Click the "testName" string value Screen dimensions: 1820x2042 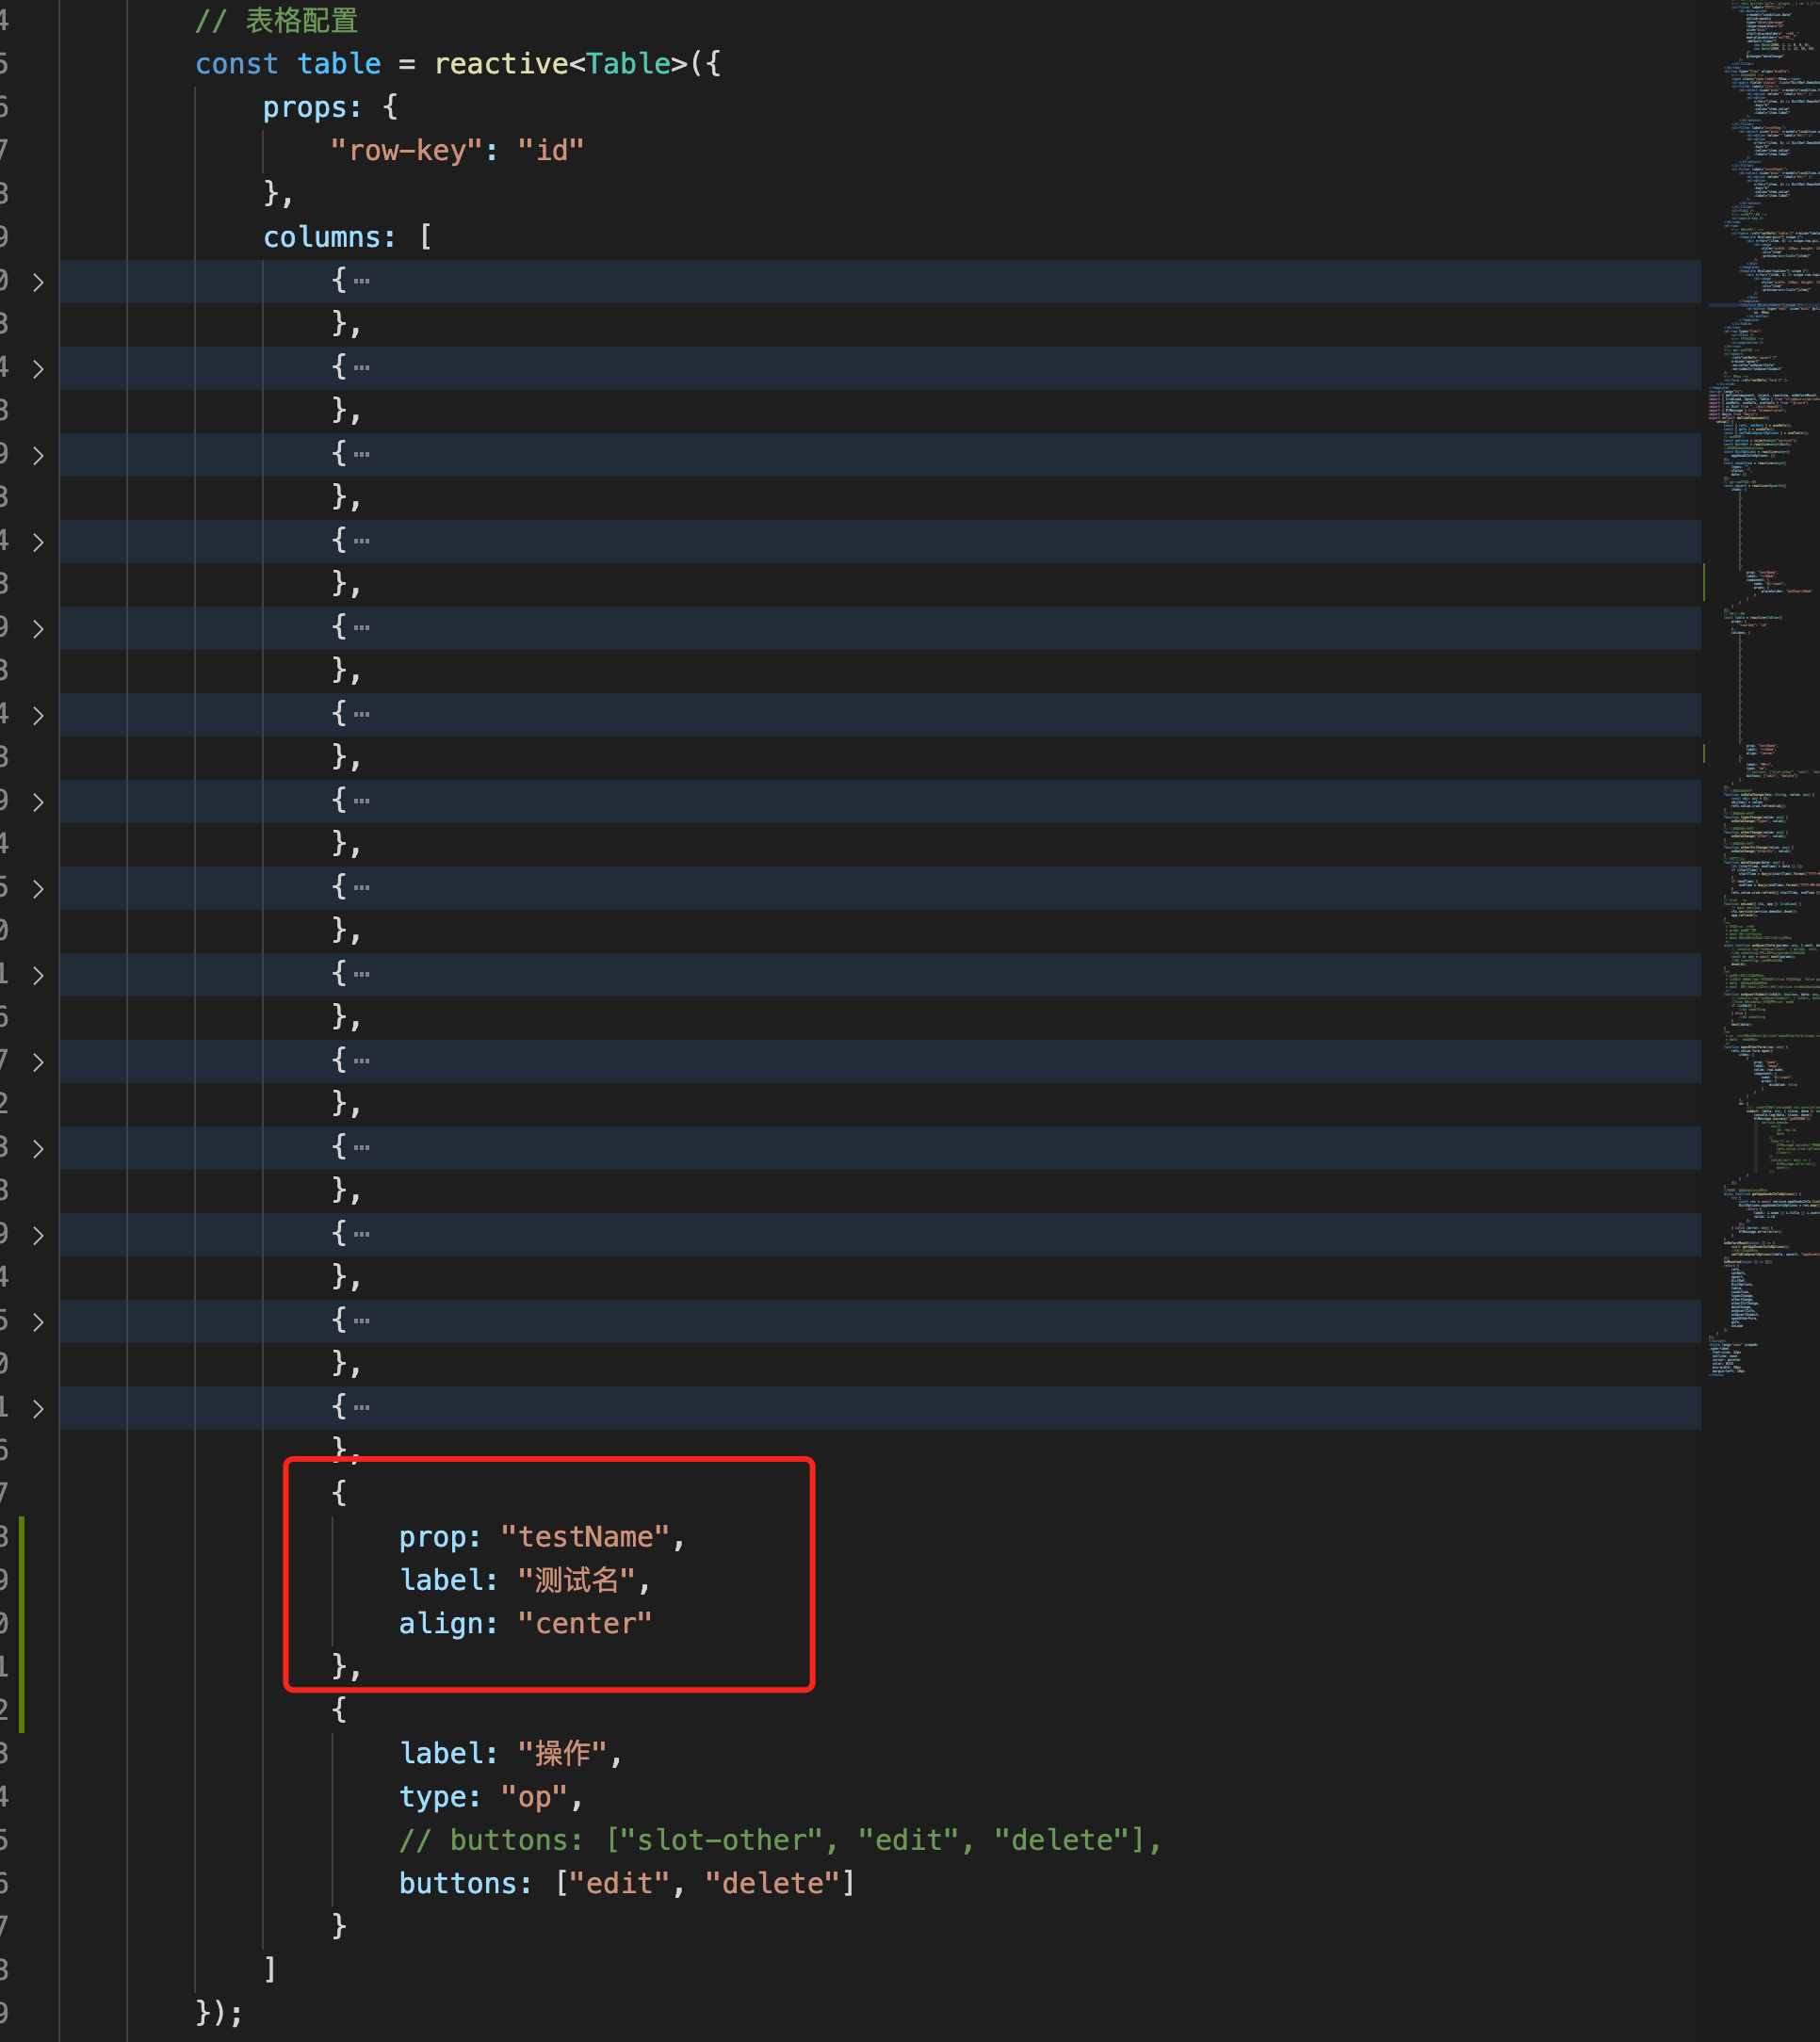[x=586, y=1537]
